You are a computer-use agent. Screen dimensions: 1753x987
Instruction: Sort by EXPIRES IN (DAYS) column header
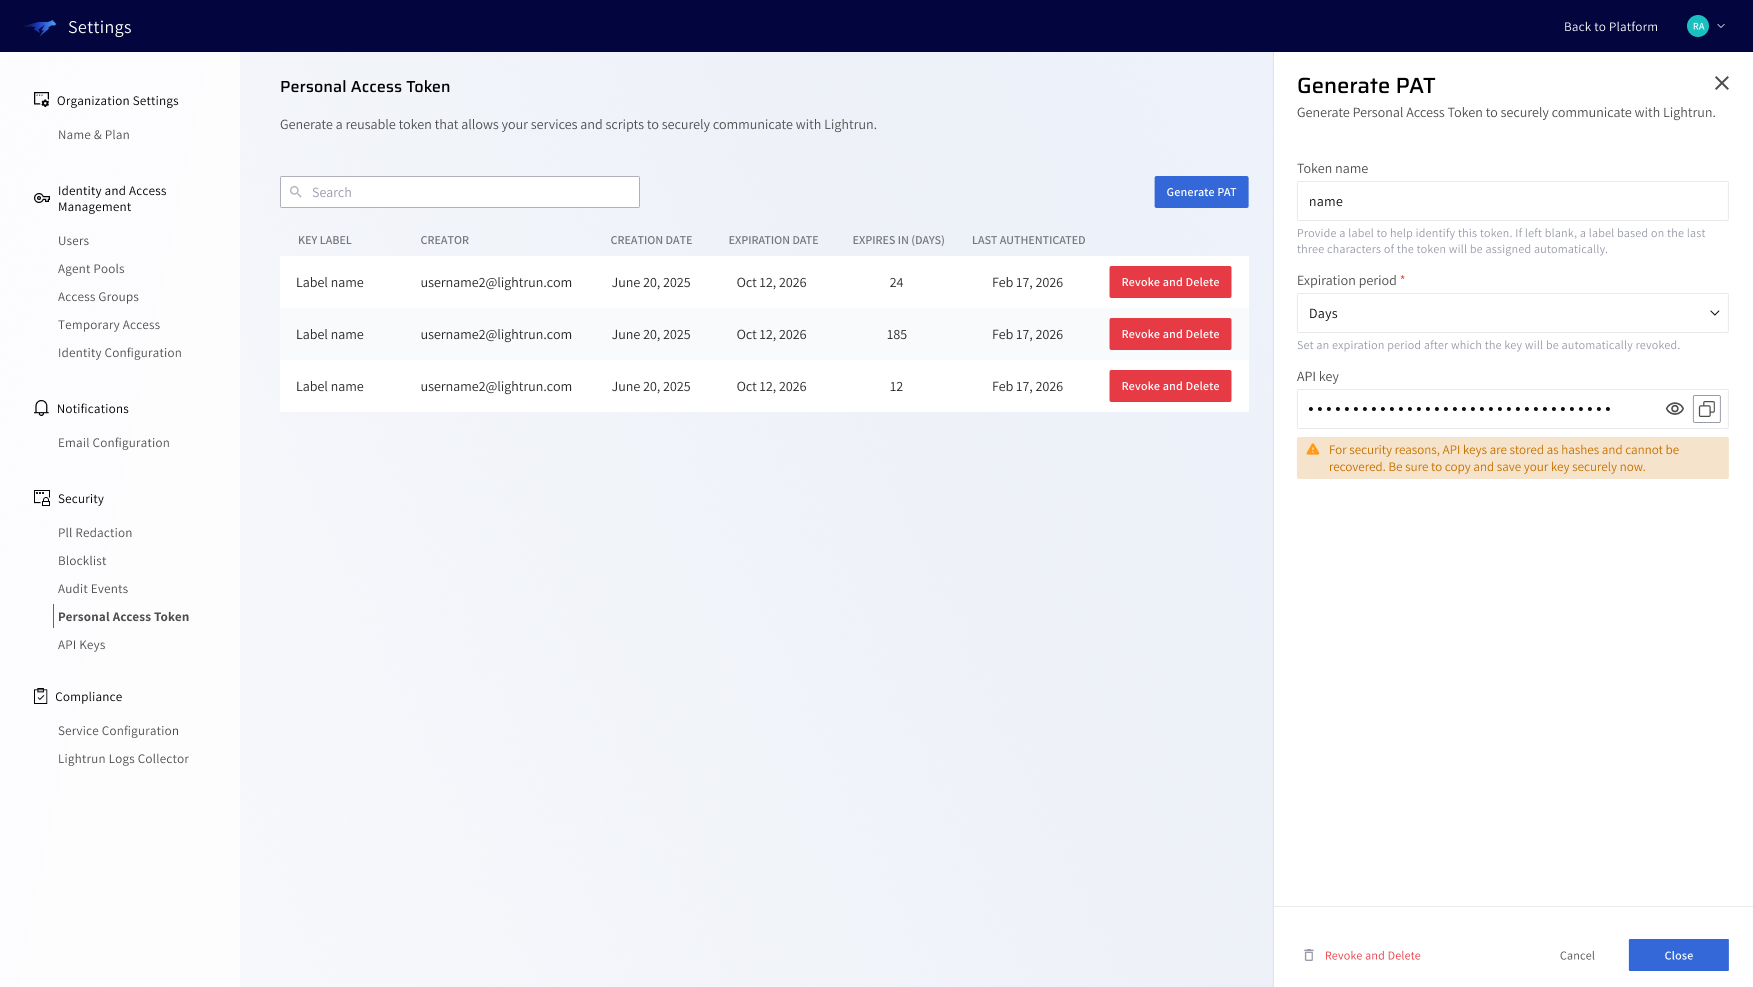click(898, 240)
